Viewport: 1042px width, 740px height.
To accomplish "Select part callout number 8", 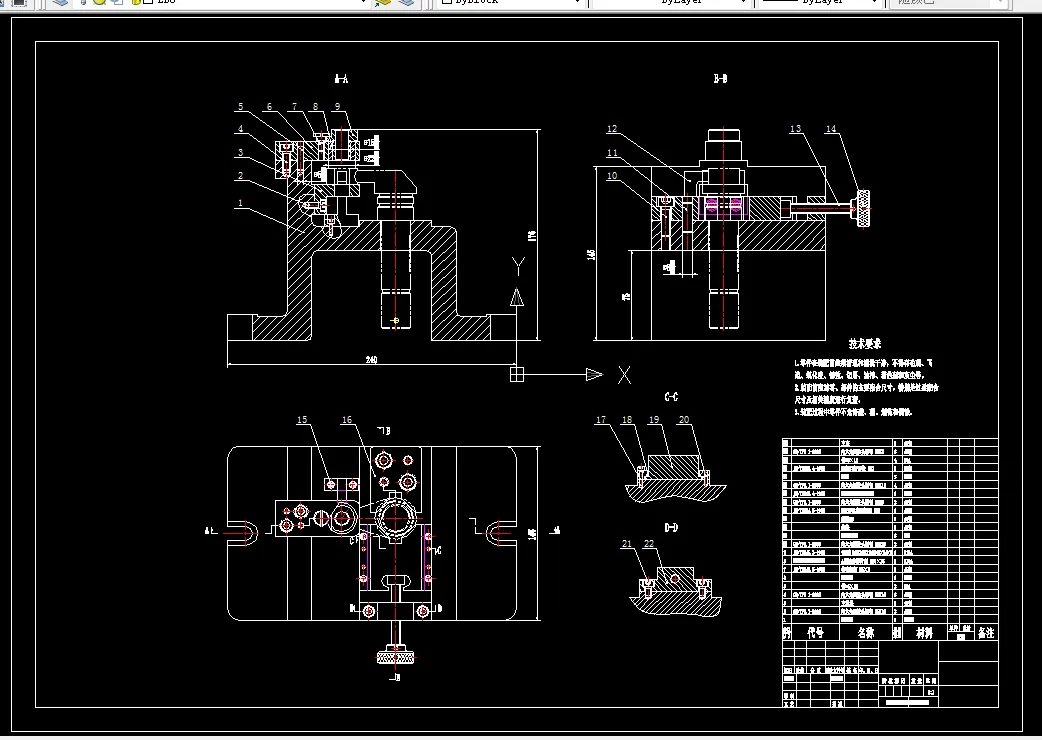I will [x=316, y=106].
